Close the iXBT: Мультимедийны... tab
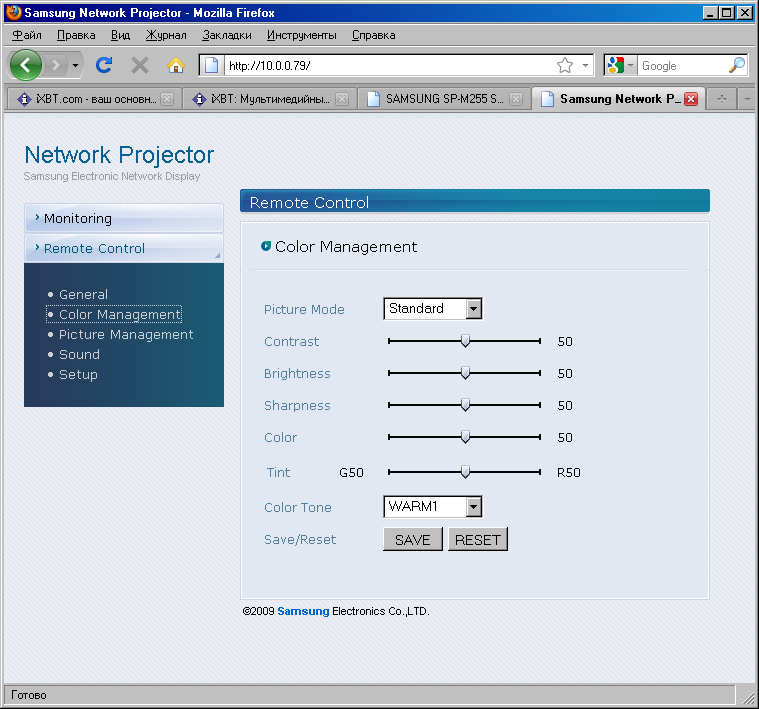This screenshot has height=709, width=759. pyautogui.click(x=342, y=99)
